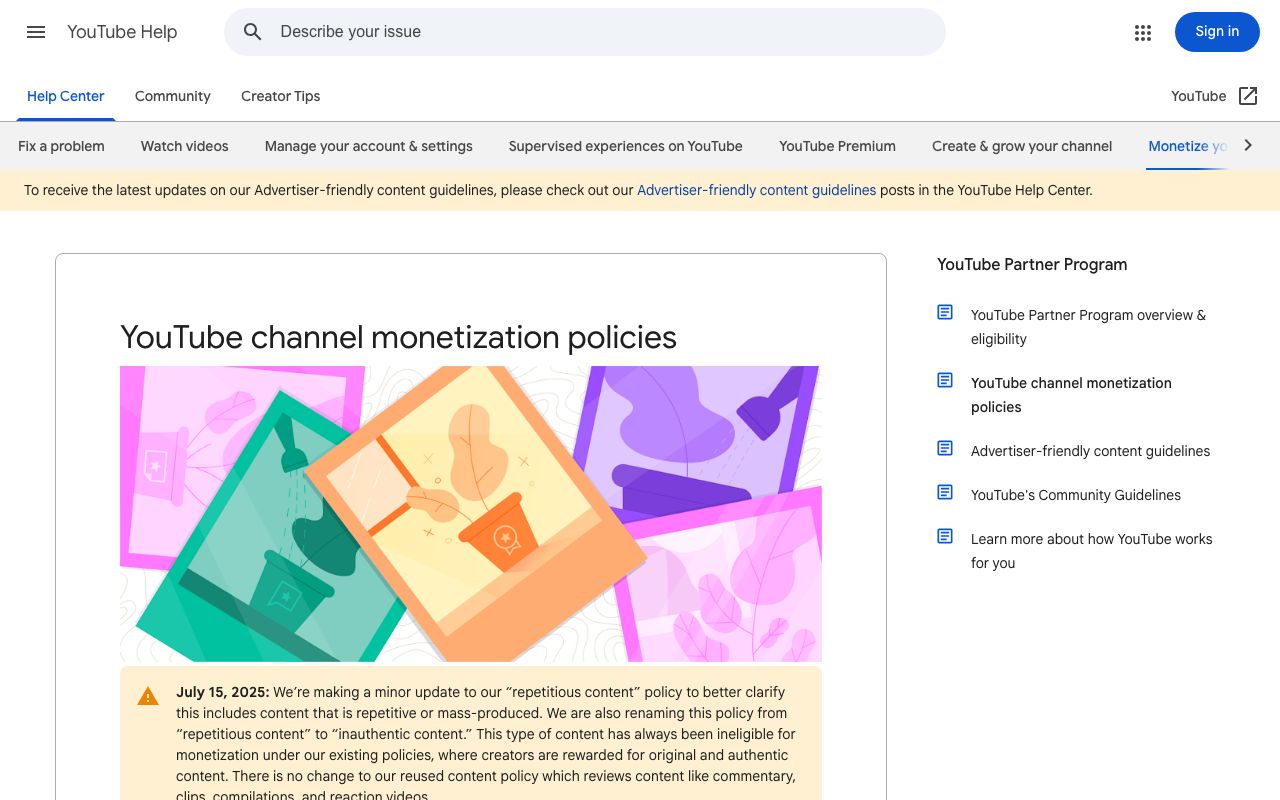
Task: Click the article icon beside YouTube Partner Program overview
Action: (x=945, y=312)
